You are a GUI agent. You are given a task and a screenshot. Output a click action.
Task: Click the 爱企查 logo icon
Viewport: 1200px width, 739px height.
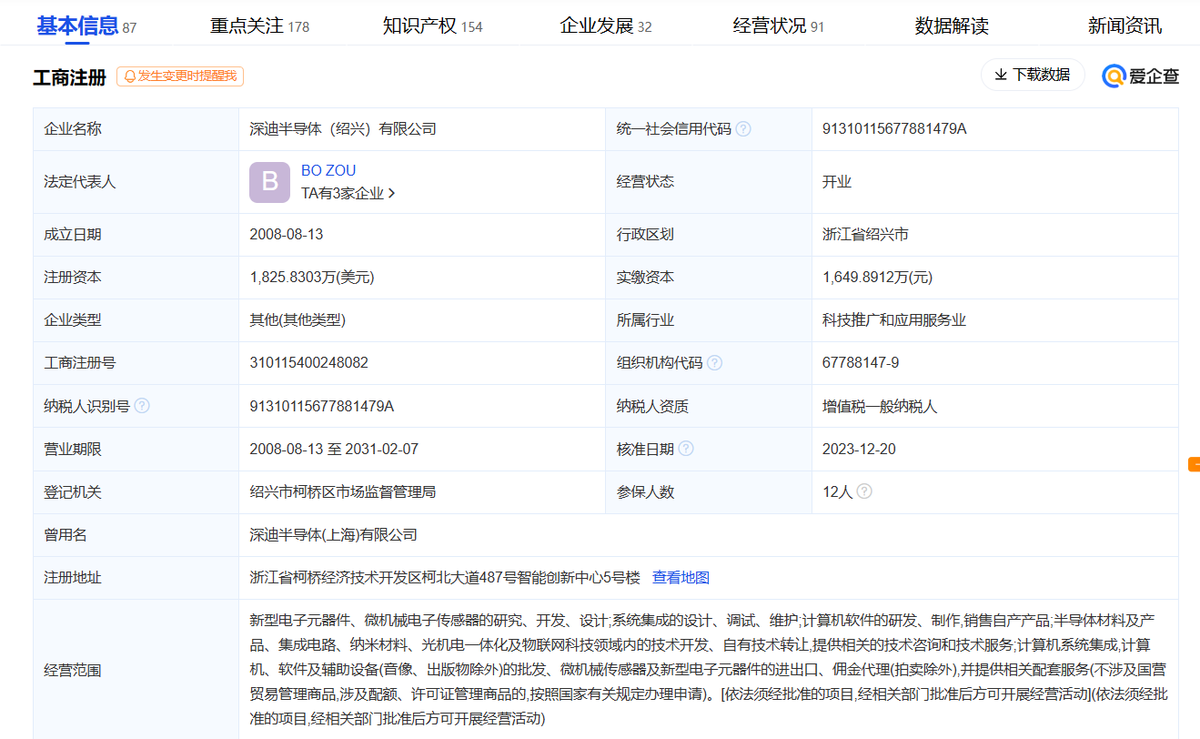[1112, 76]
